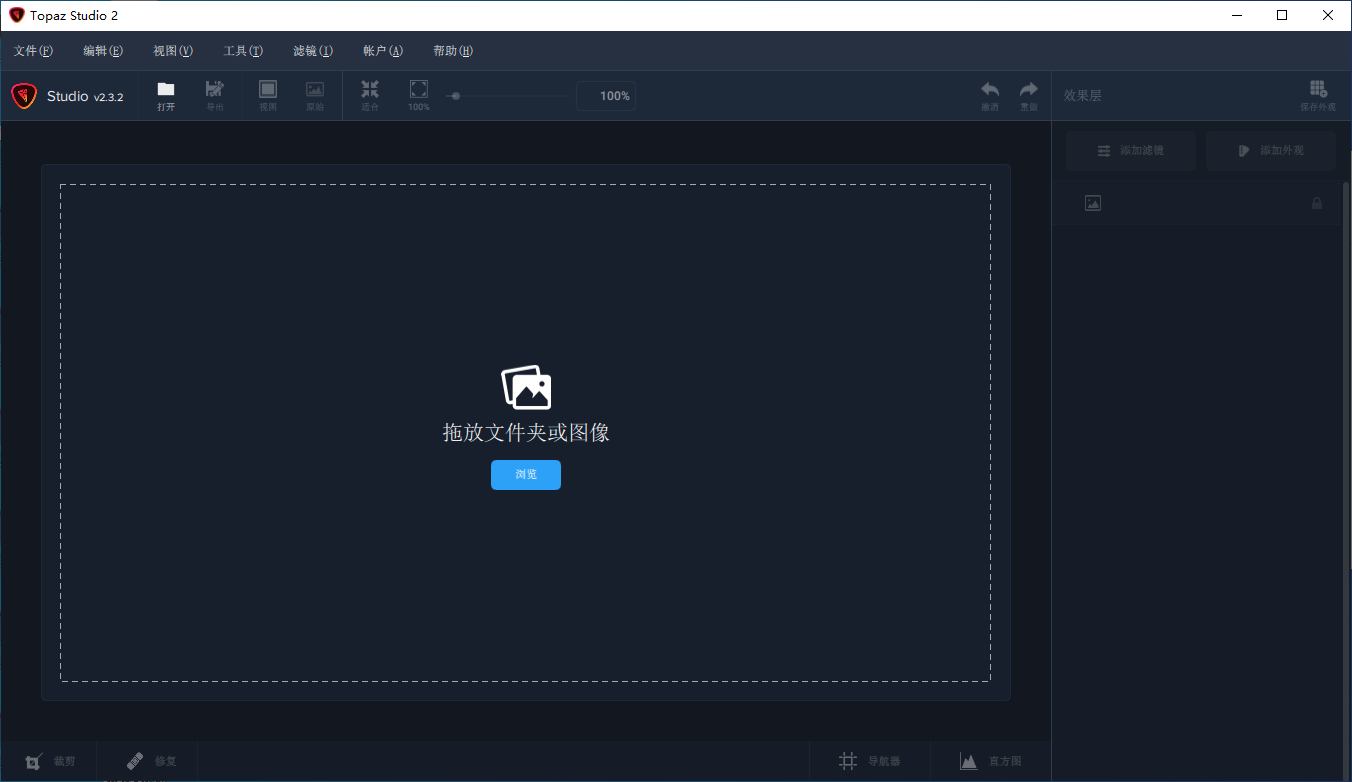Toggle the layer lock icon

1317,204
